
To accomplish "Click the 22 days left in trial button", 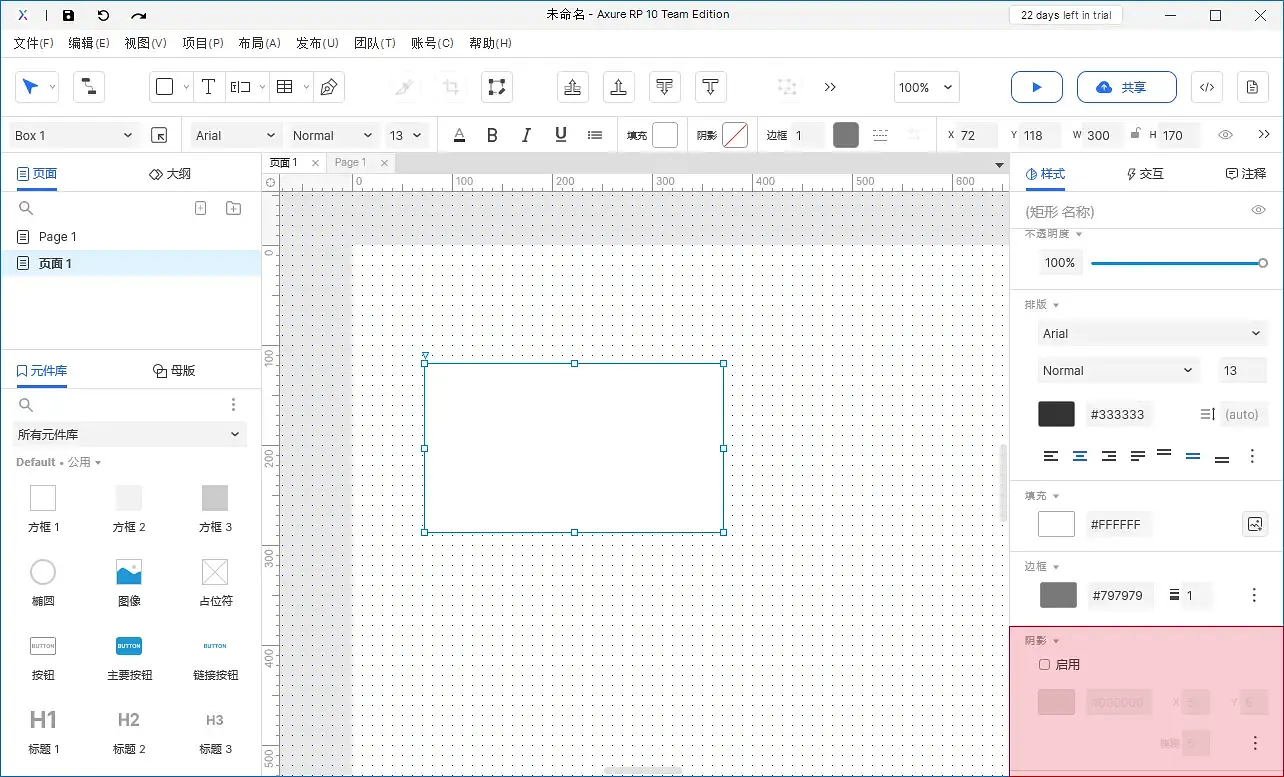I will pyautogui.click(x=1065, y=15).
